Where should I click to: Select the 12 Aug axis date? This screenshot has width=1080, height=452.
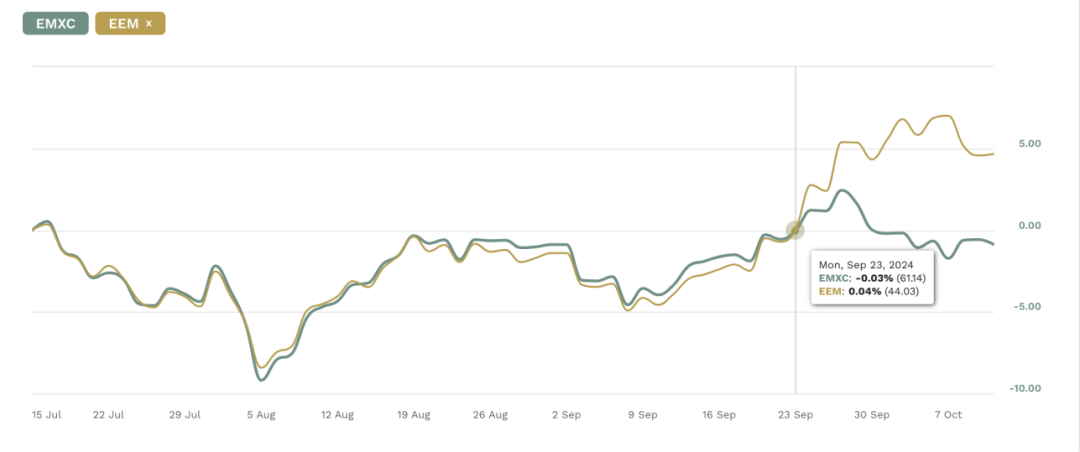click(x=337, y=414)
